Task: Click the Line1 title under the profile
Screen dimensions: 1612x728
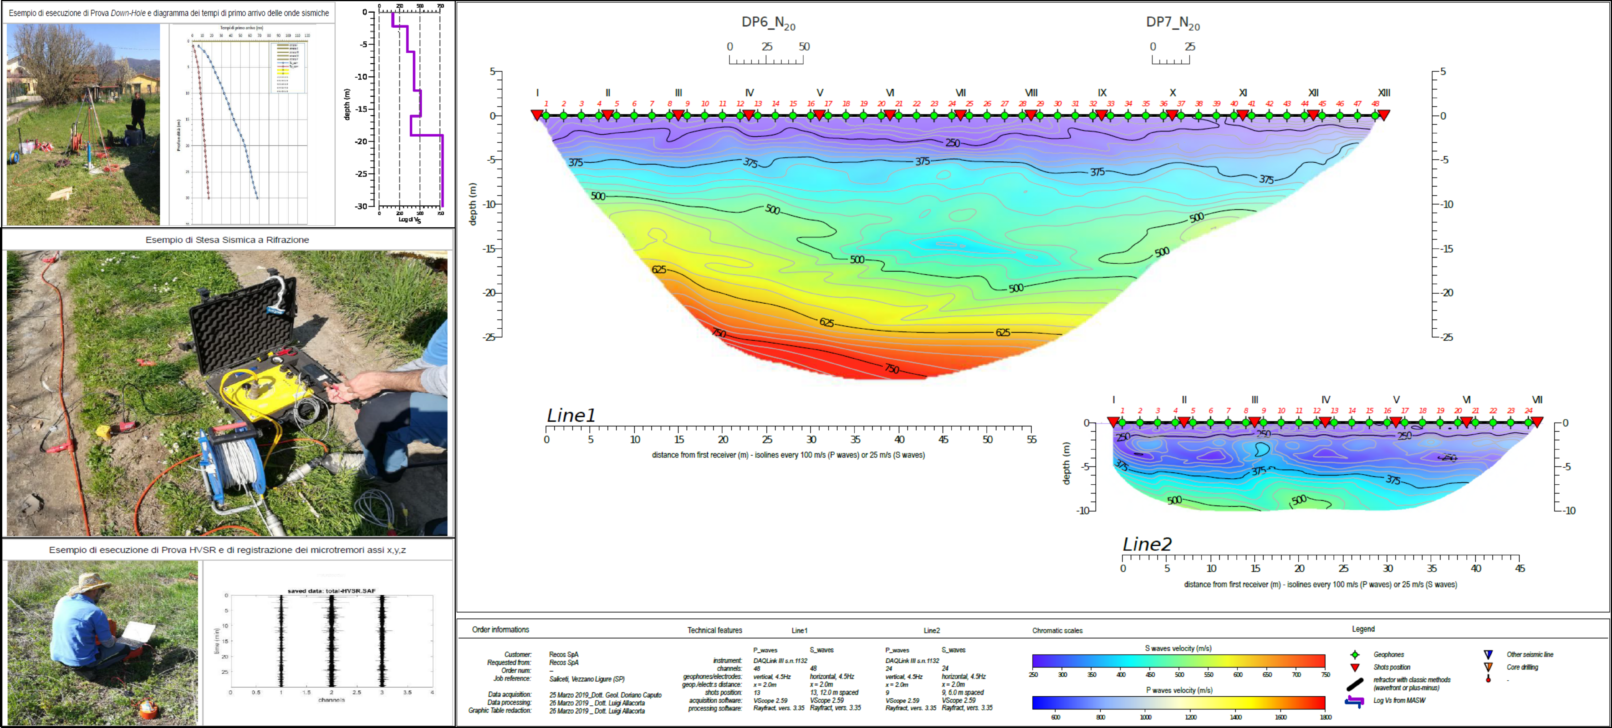Action: (571, 415)
